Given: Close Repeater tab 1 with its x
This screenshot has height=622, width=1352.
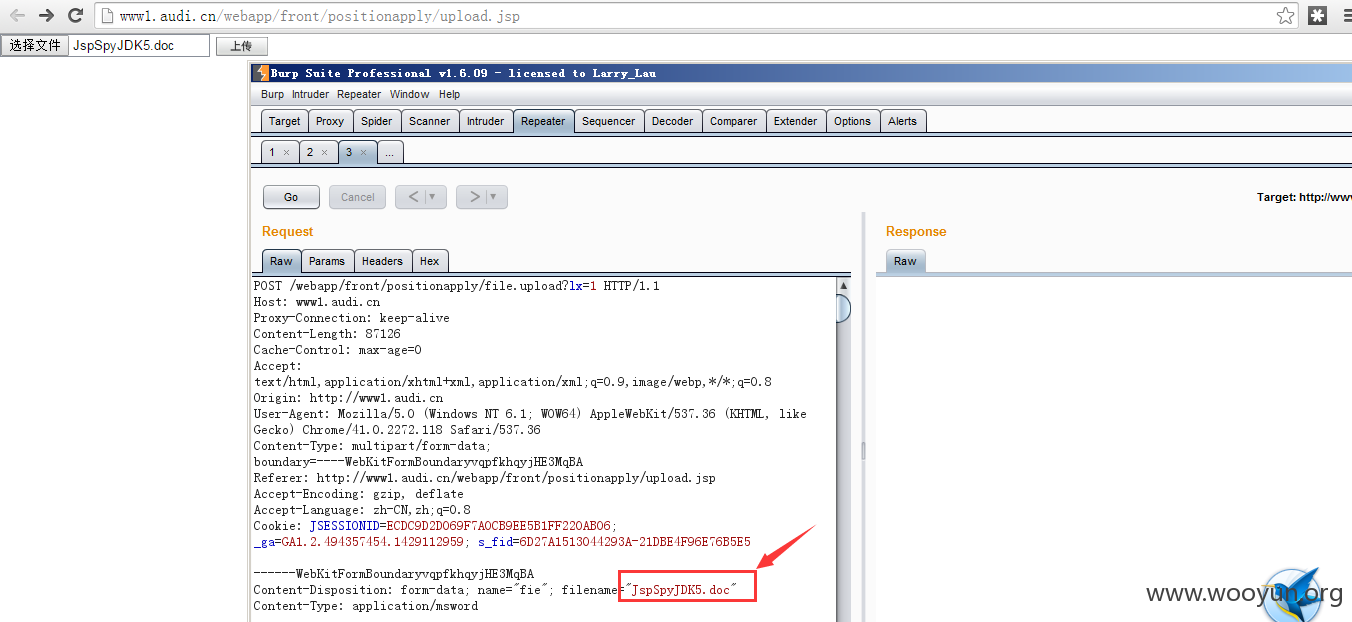Looking at the screenshot, I should pyautogui.click(x=286, y=153).
